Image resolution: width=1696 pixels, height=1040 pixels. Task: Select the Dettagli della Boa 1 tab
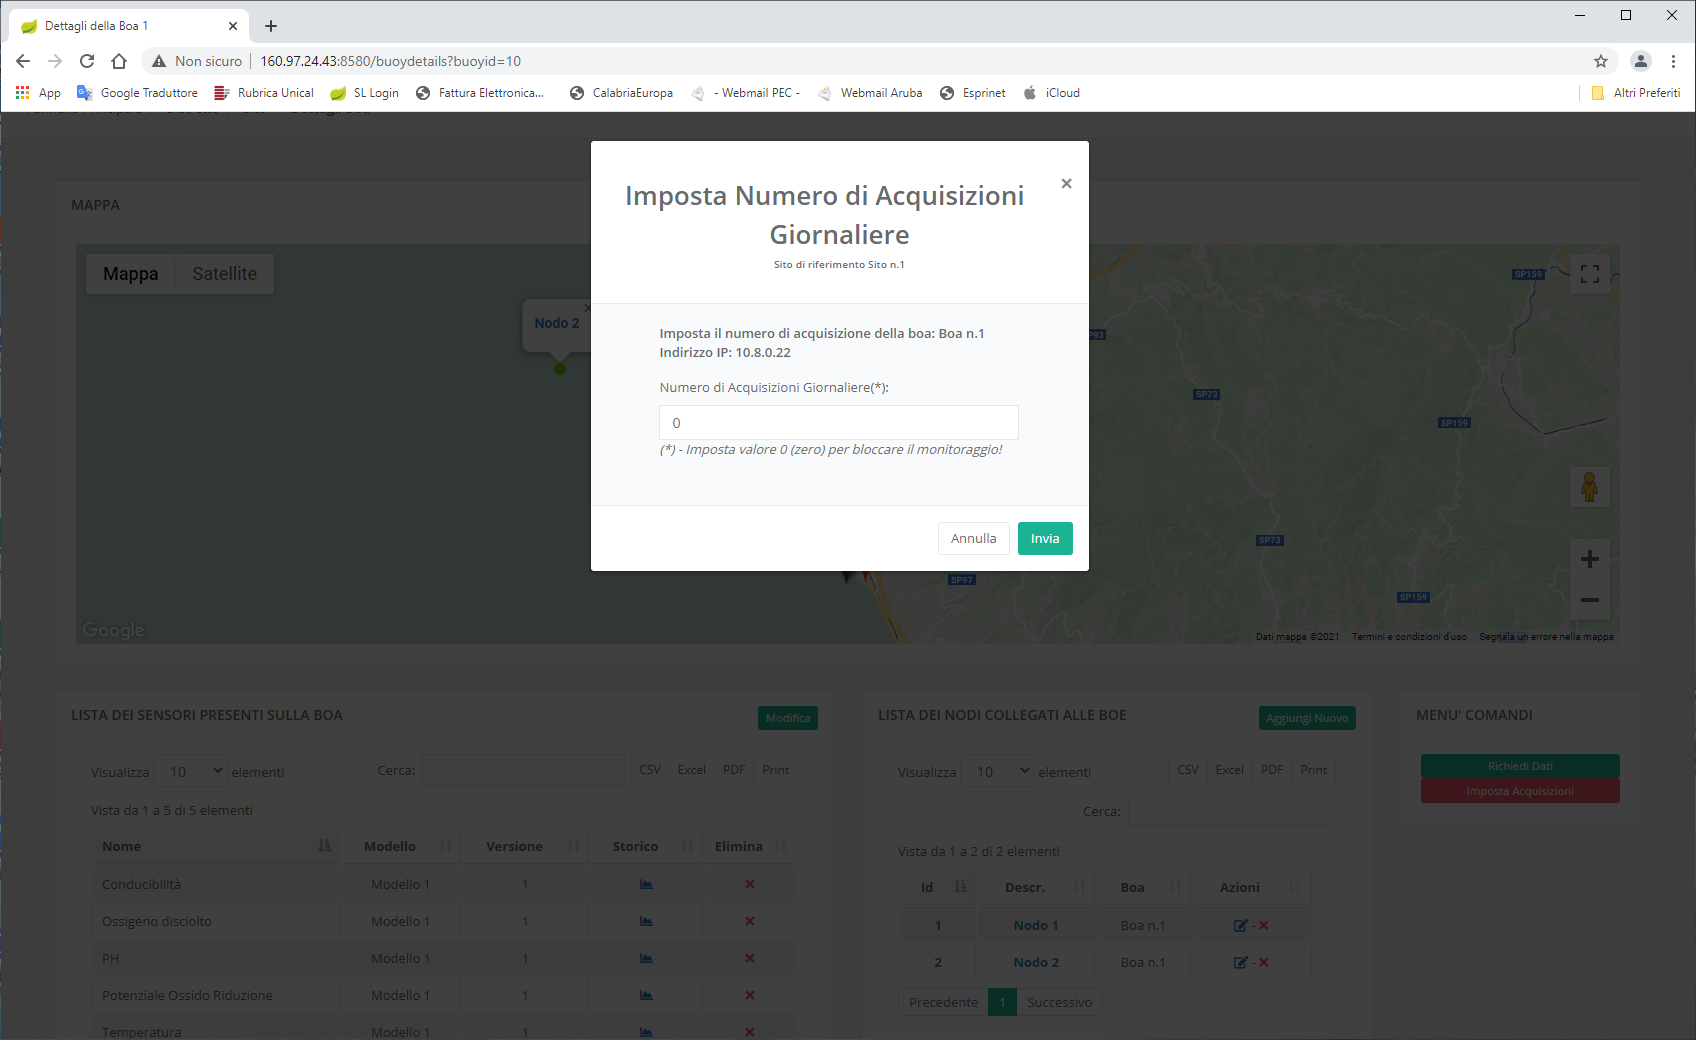click(x=110, y=26)
